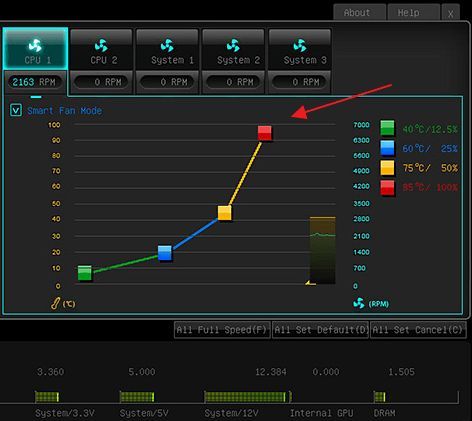Click All Set Default(D) button

click(x=320, y=330)
